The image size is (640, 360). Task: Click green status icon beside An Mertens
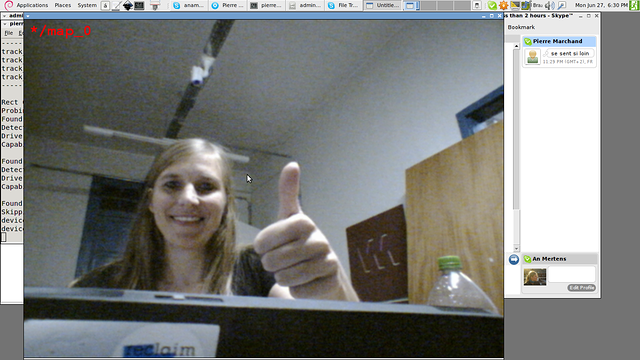tap(527, 259)
